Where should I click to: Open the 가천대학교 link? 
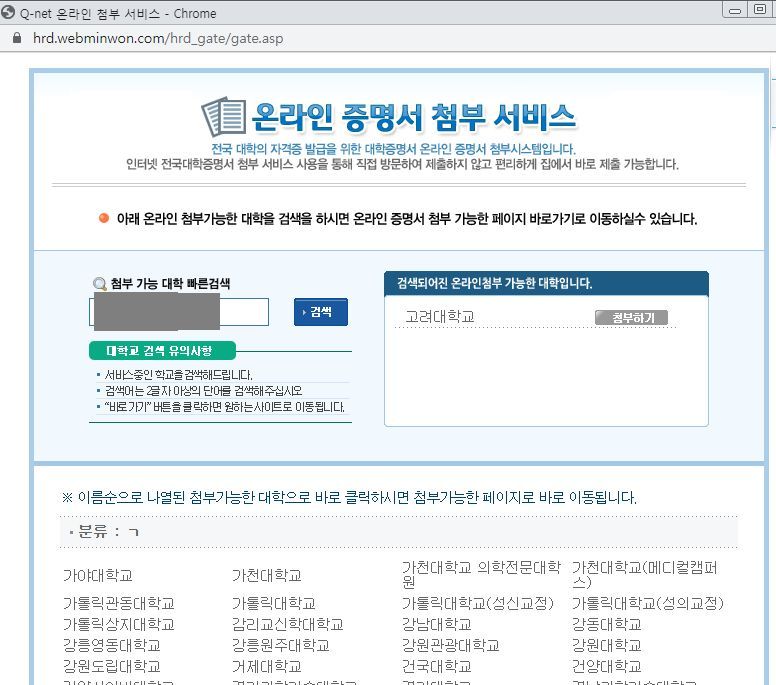point(267,575)
